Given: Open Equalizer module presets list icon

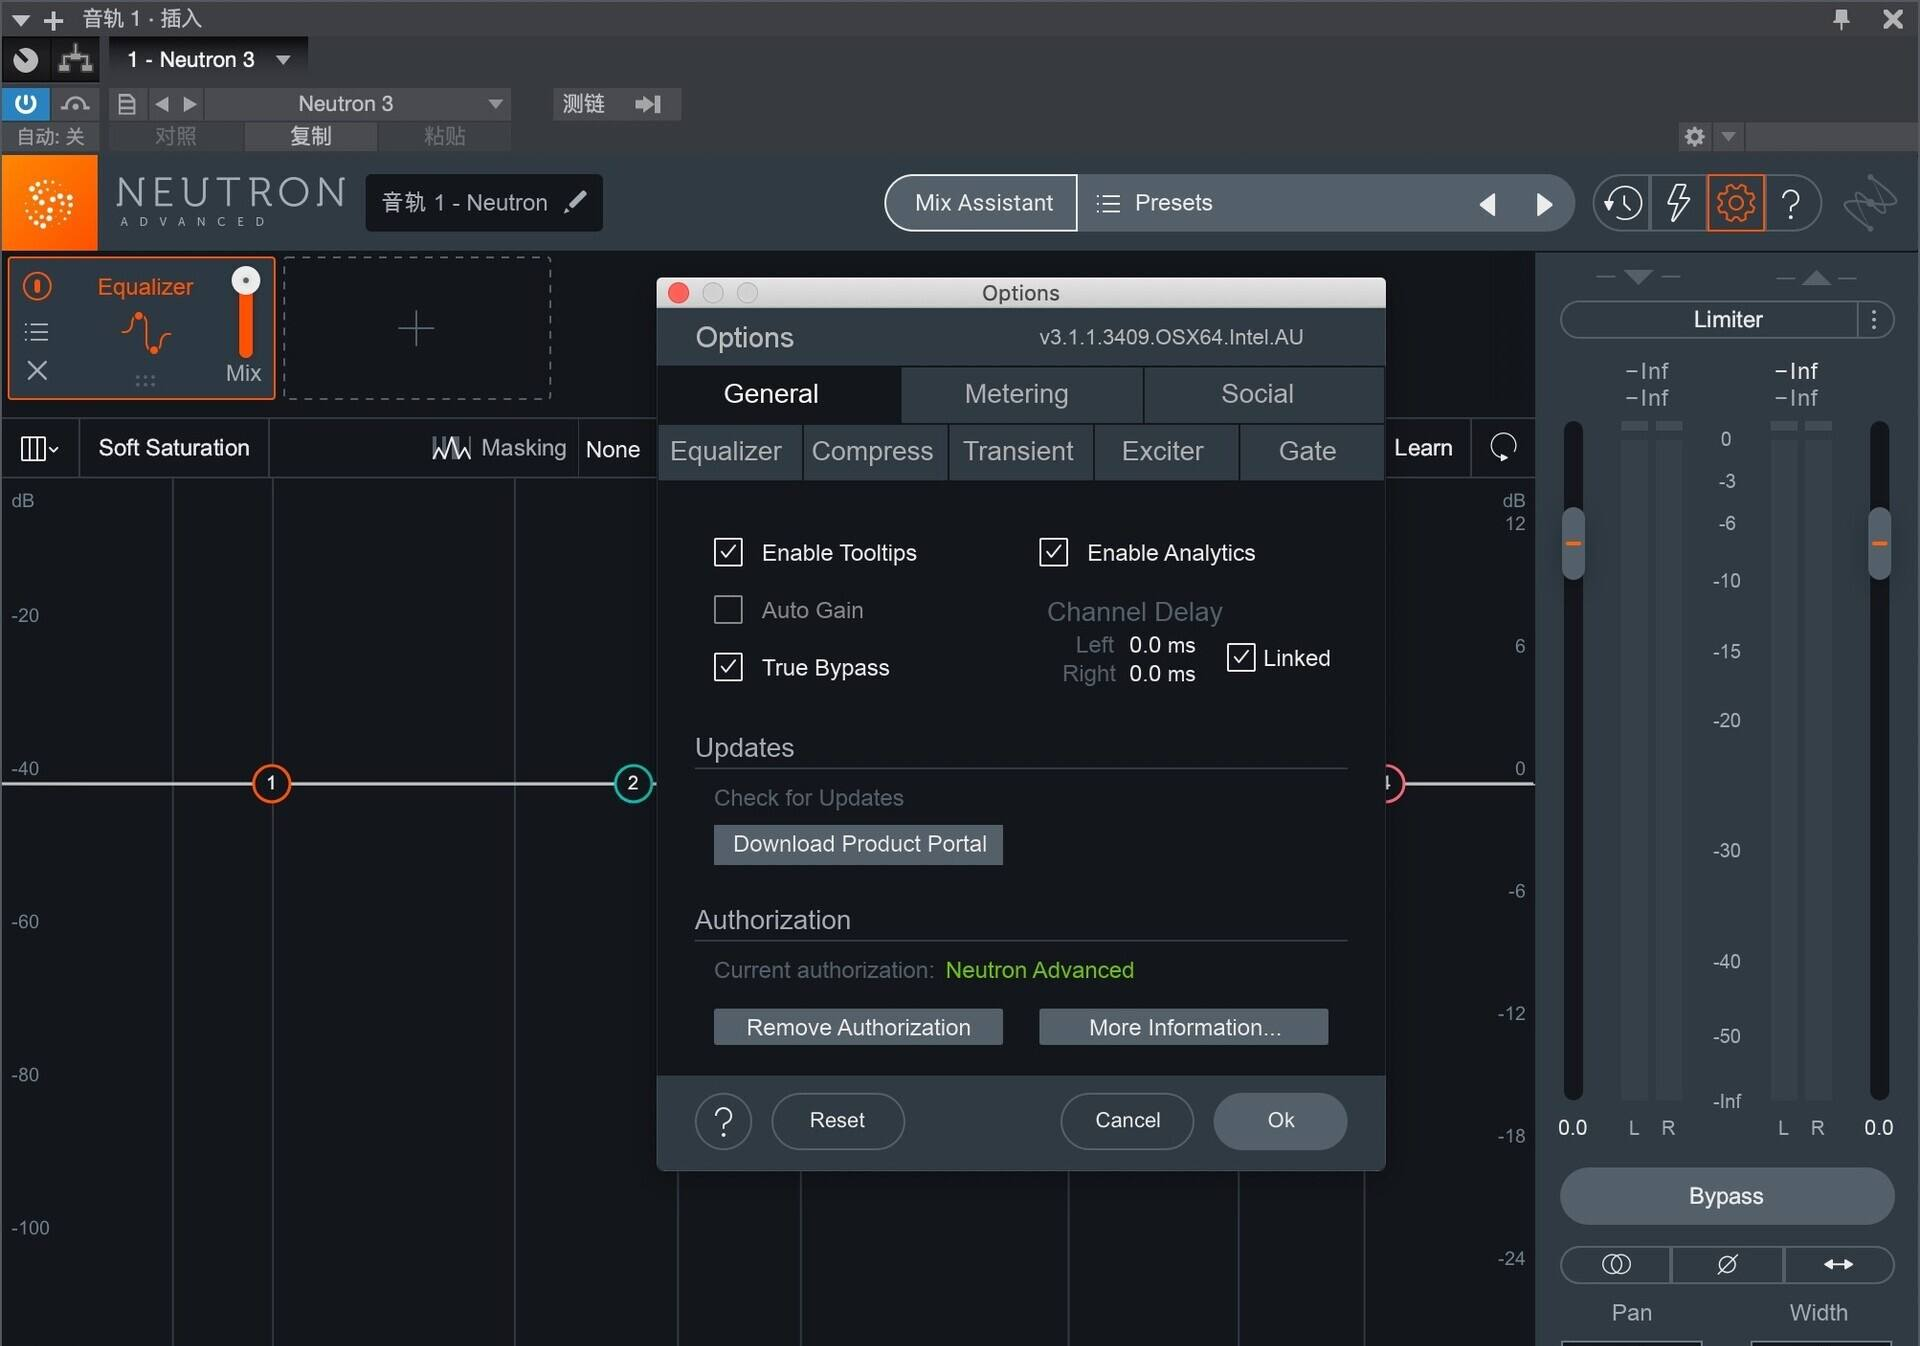Looking at the screenshot, I should pyautogui.click(x=37, y=331).
